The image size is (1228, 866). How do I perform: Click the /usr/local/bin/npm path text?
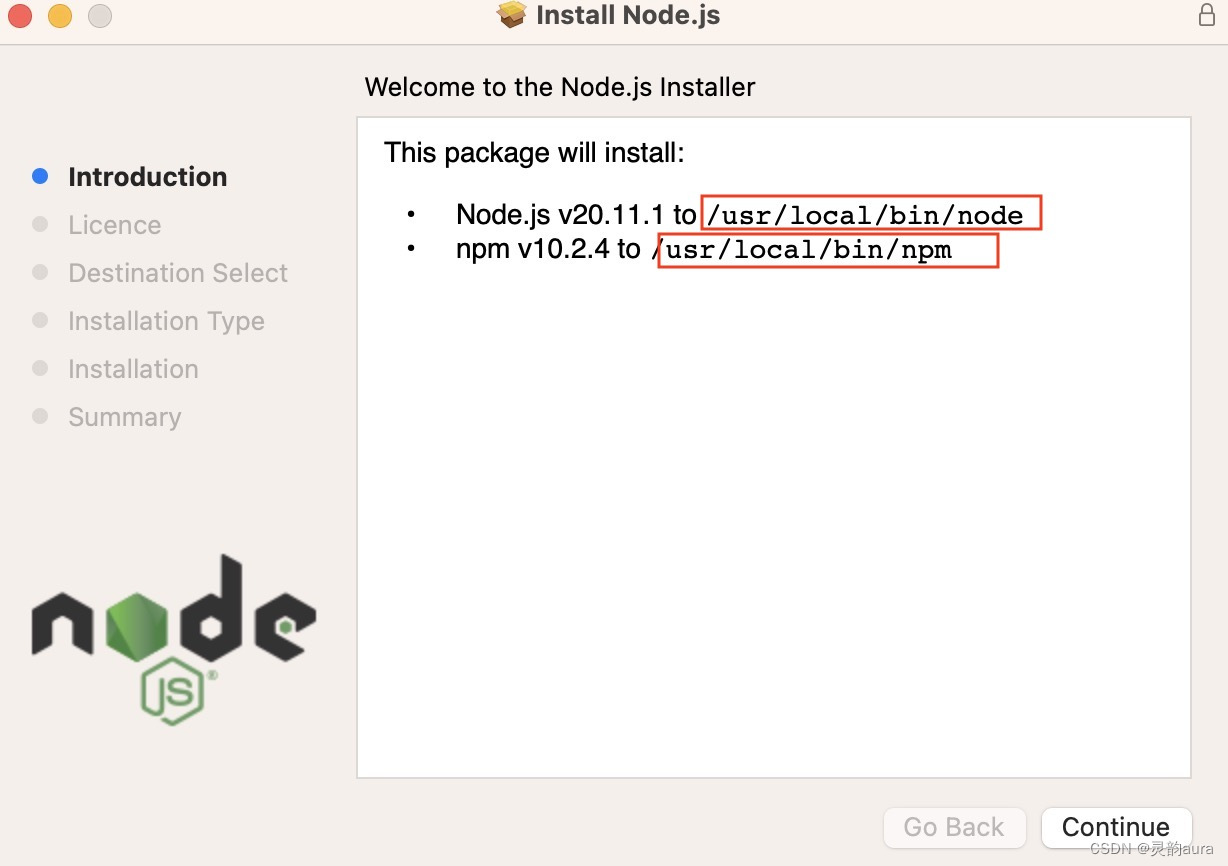[802, 250]
